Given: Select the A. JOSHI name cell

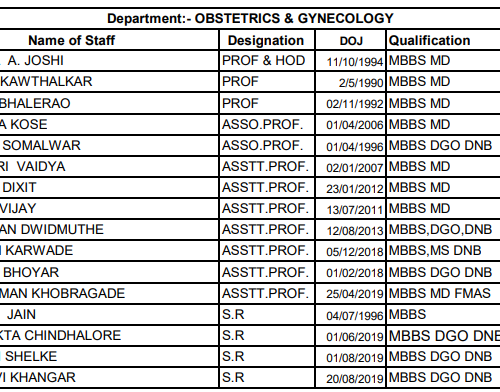Looking at the screenshot, I should [x=109, y=61].
